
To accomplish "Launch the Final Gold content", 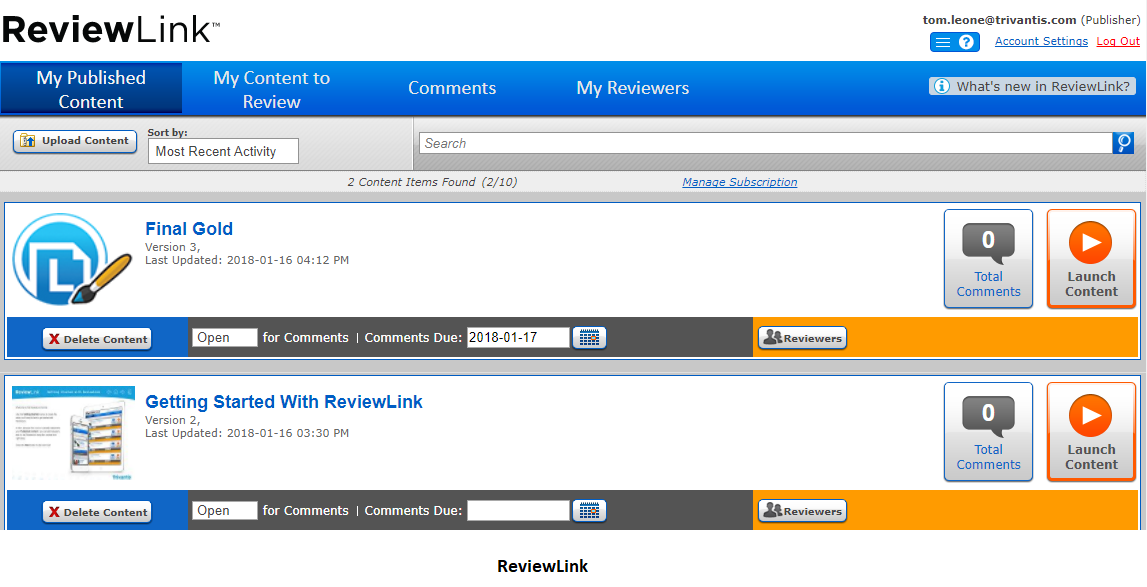I will (1091, 258).
